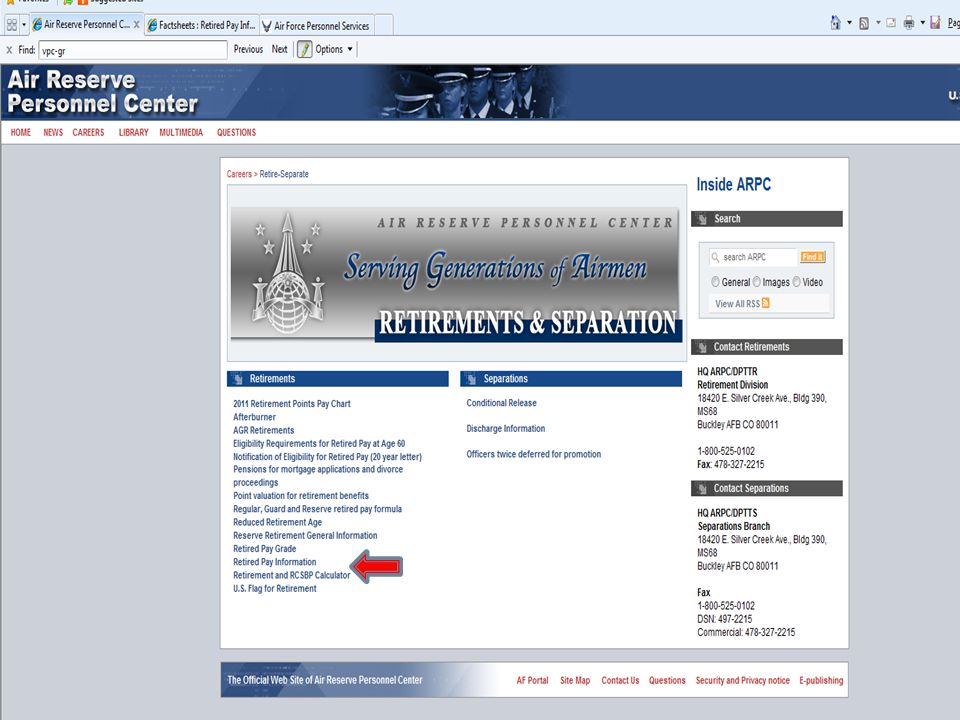960x720 pixels.
Task: Go to Next find result
Action: [x=279, y=49]
